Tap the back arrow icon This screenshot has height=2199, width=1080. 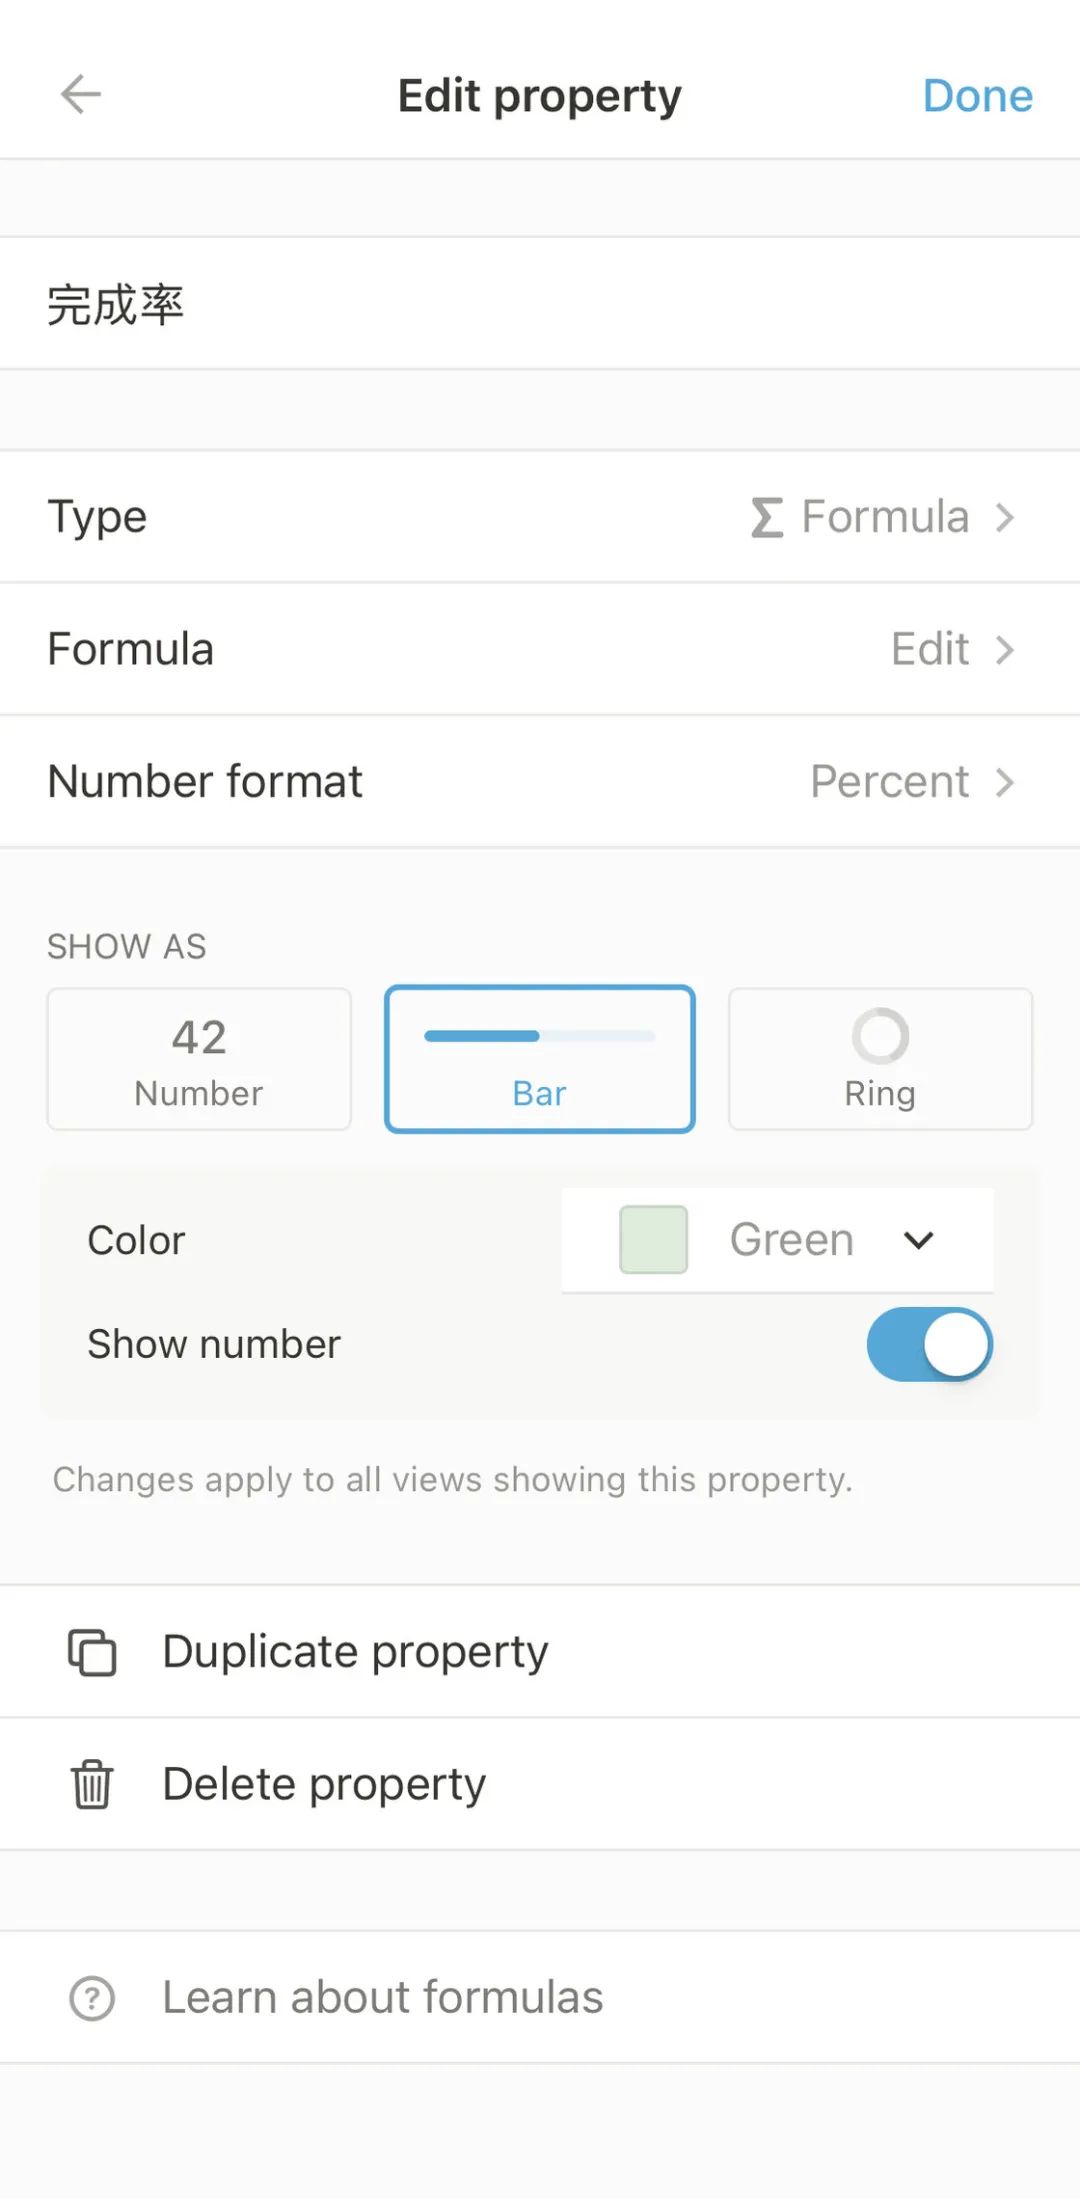tap(81, 95)
